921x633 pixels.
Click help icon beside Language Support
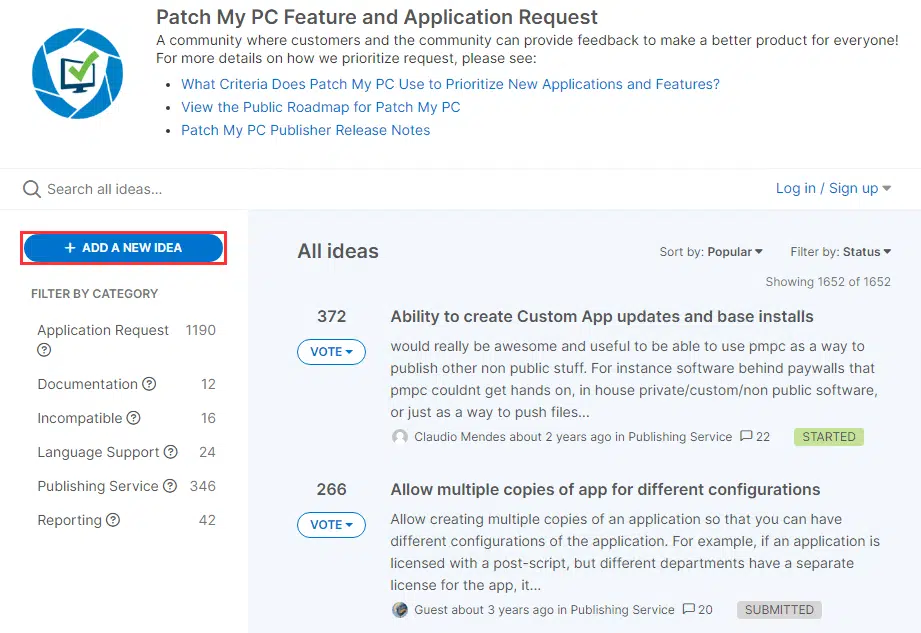point(171,452)
